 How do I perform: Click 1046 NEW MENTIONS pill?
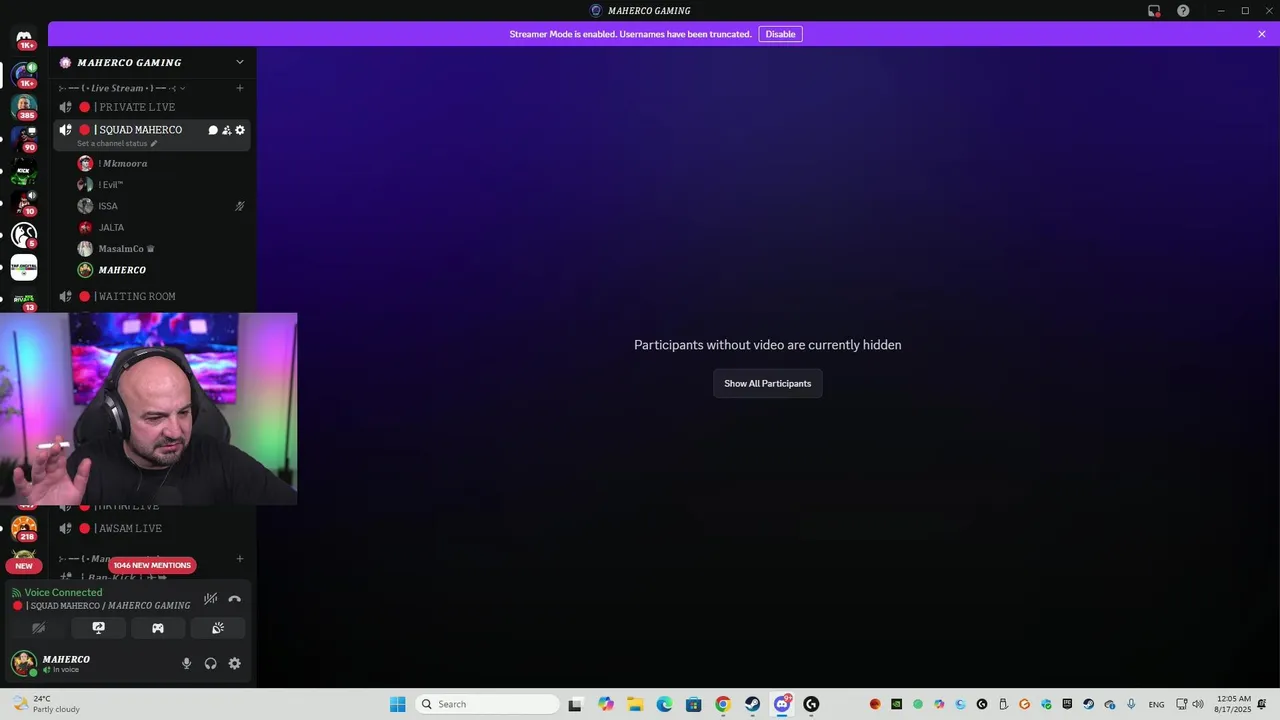(151, 565)
